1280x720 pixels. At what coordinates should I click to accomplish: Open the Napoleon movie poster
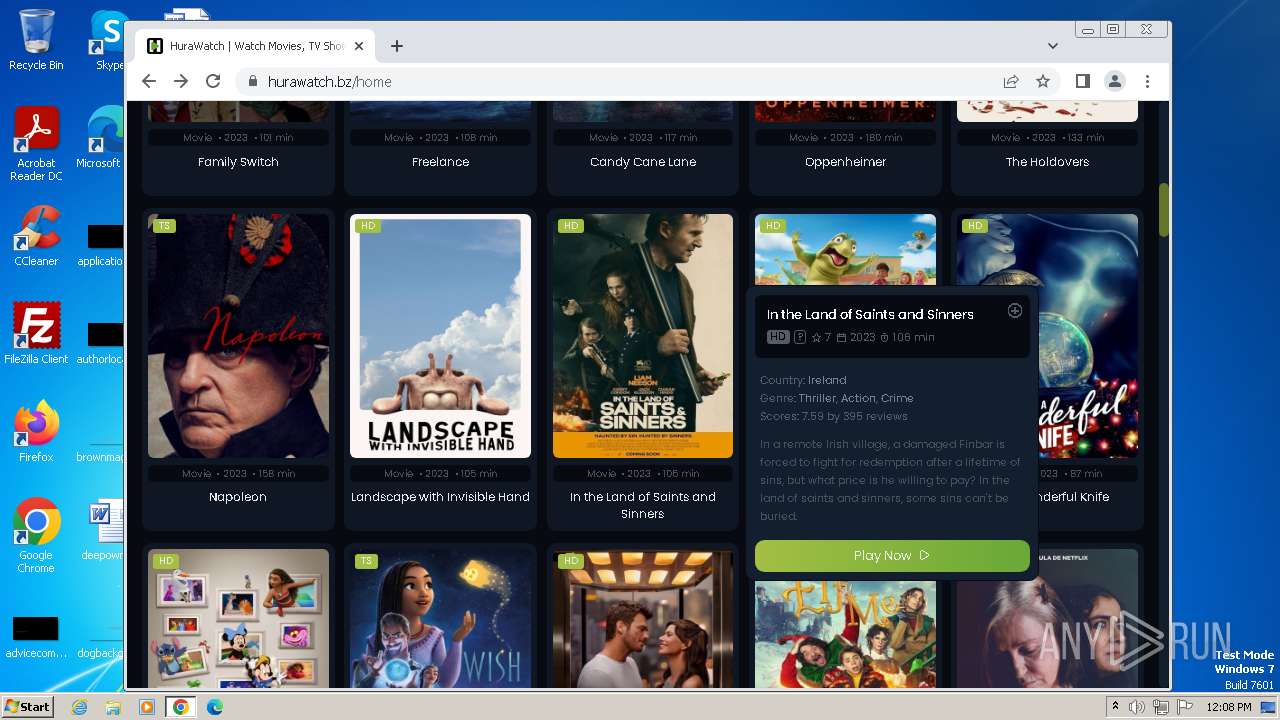[x=238, y=336]
